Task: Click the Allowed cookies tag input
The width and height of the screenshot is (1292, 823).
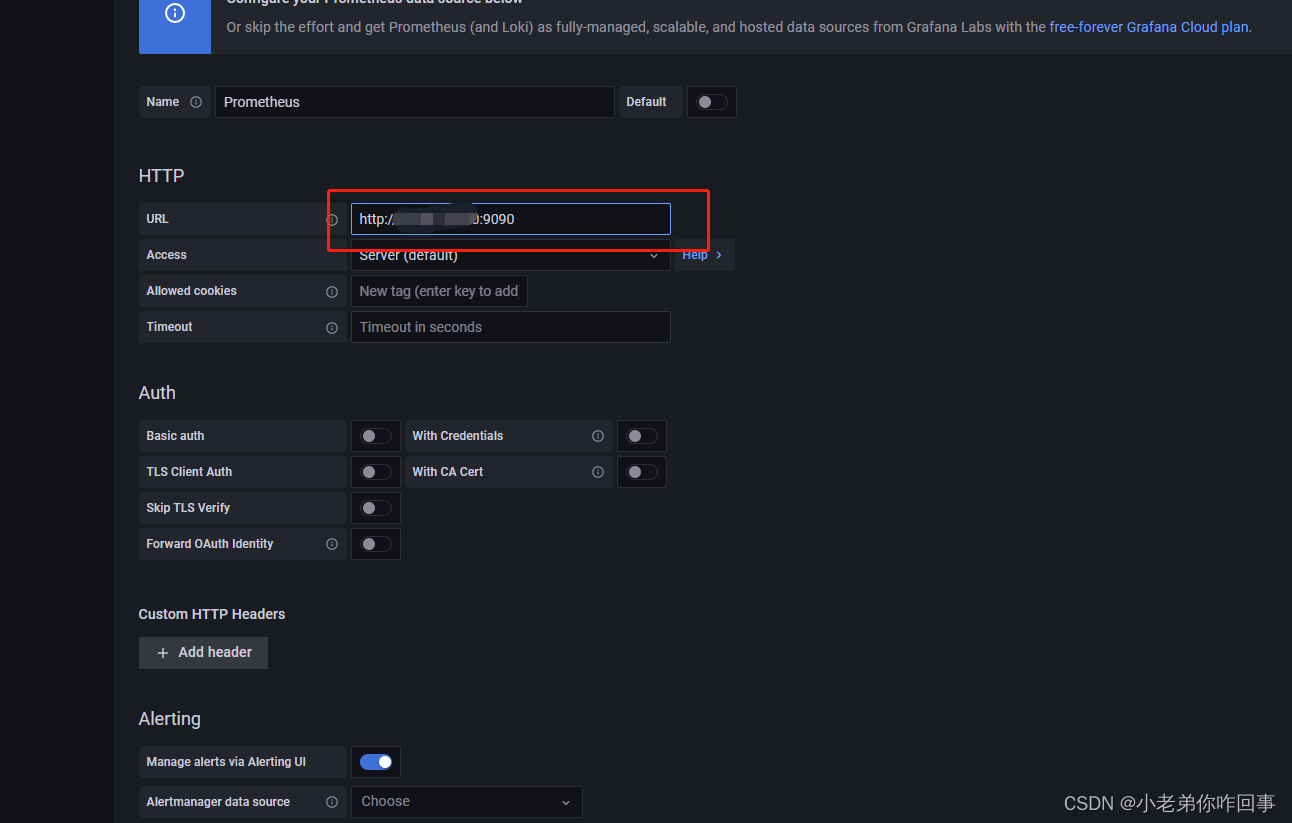Action: pos(439,291)
